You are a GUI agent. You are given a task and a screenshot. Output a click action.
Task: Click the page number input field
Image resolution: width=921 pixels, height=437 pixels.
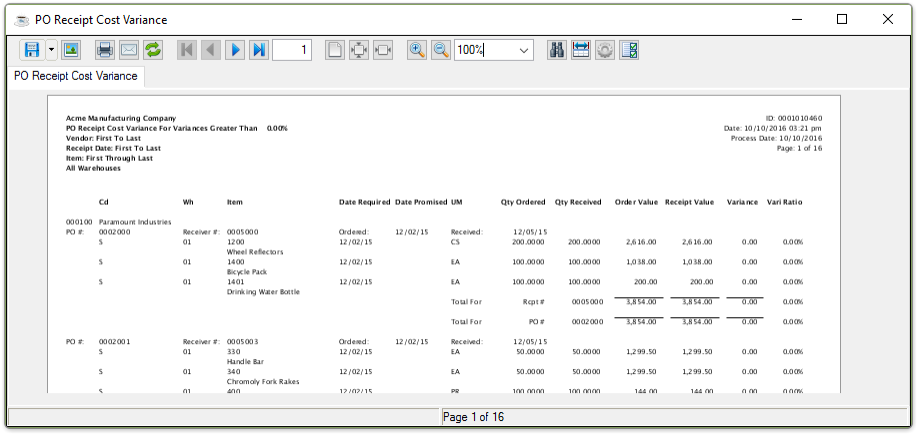tap(292, 50)
